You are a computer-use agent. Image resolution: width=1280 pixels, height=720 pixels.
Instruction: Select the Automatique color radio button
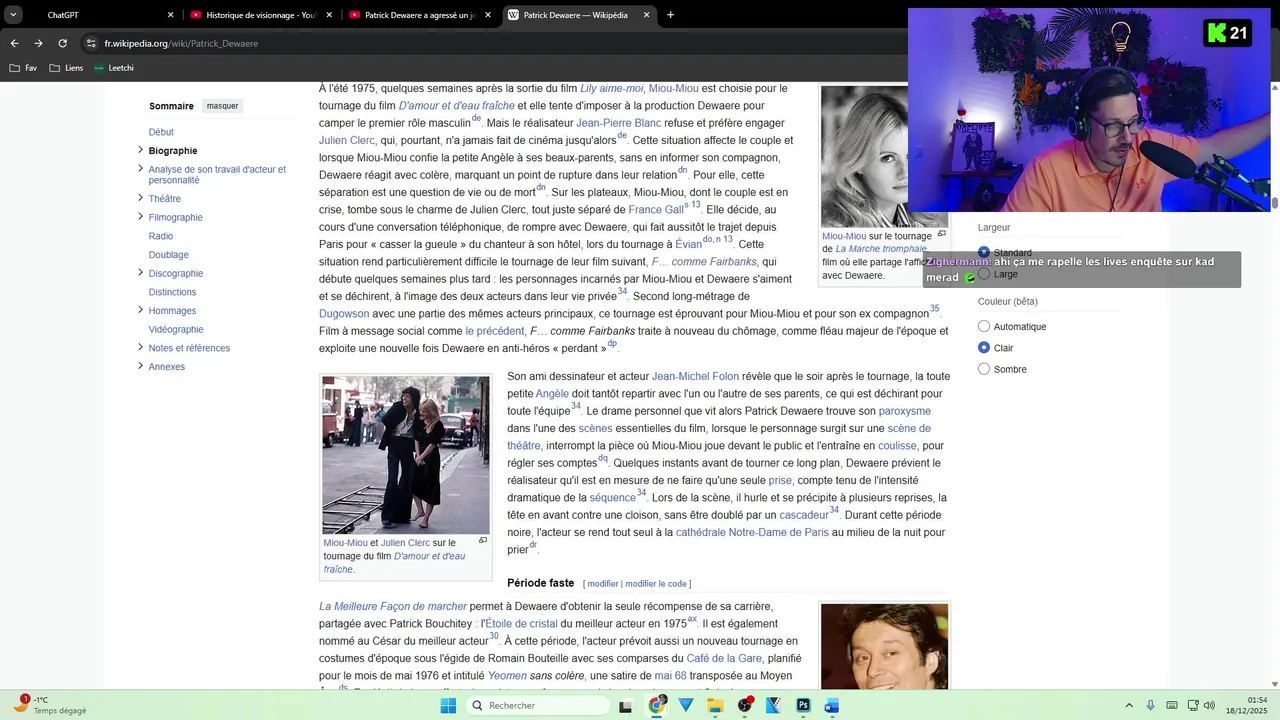[984, 326]
